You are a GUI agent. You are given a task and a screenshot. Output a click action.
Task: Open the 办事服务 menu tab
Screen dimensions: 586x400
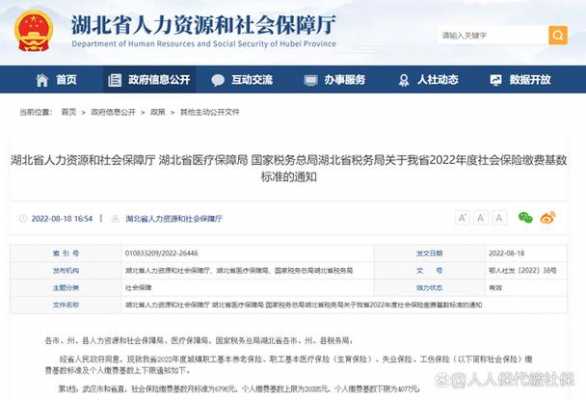[x=334, y=80]
